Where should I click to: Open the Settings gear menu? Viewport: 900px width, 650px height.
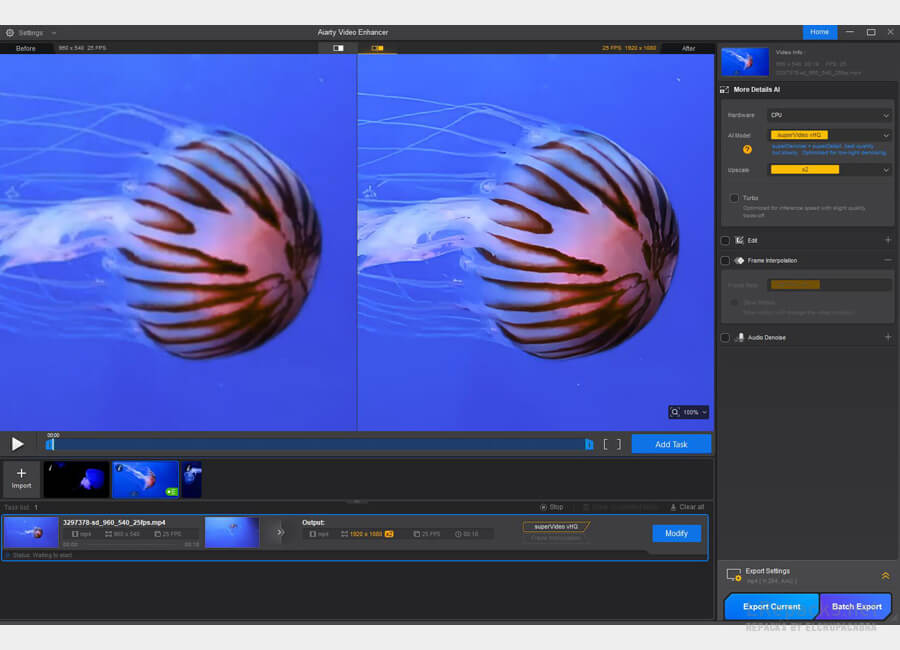click(x=10, y=32)
